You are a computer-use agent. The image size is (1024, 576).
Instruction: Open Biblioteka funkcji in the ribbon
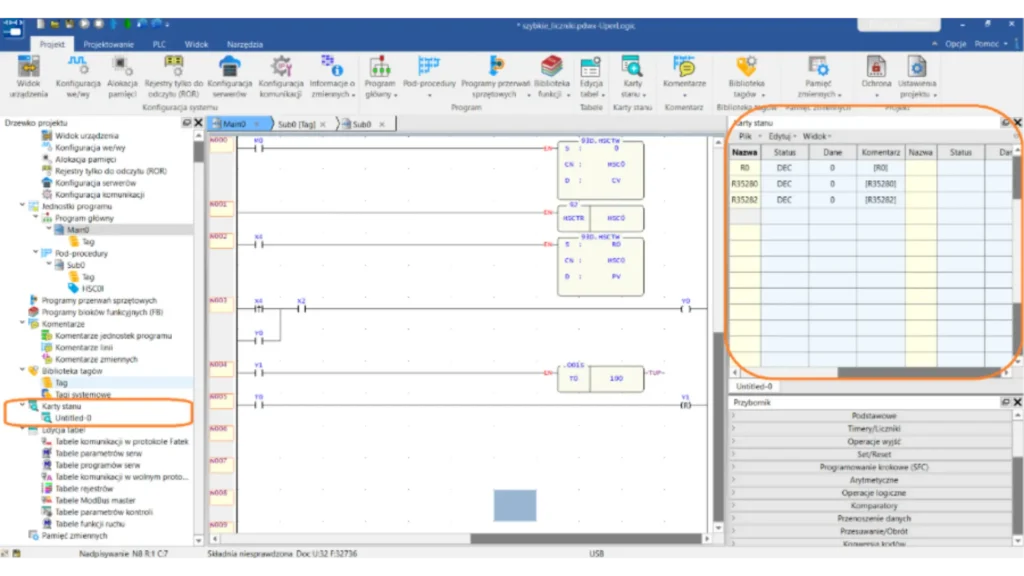pos(552,76)
